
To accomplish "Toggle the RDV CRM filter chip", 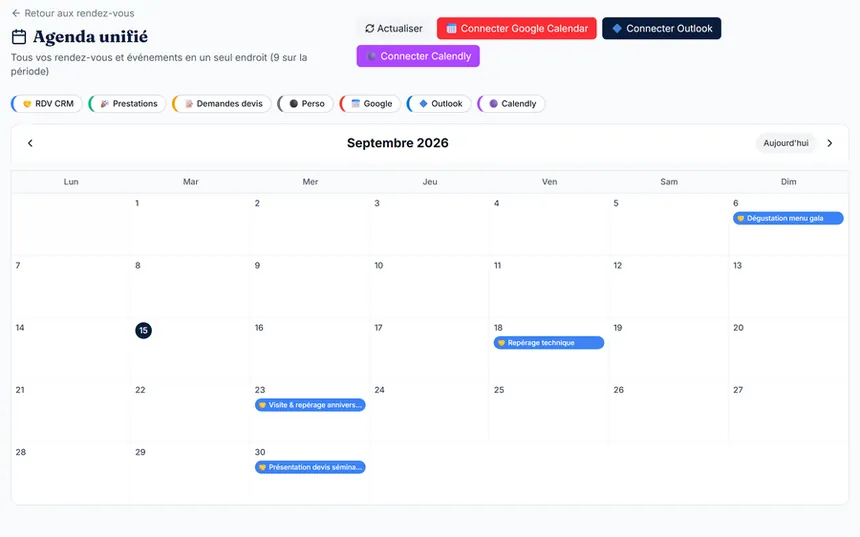I will pyautogui.click(x=47, y=104).
